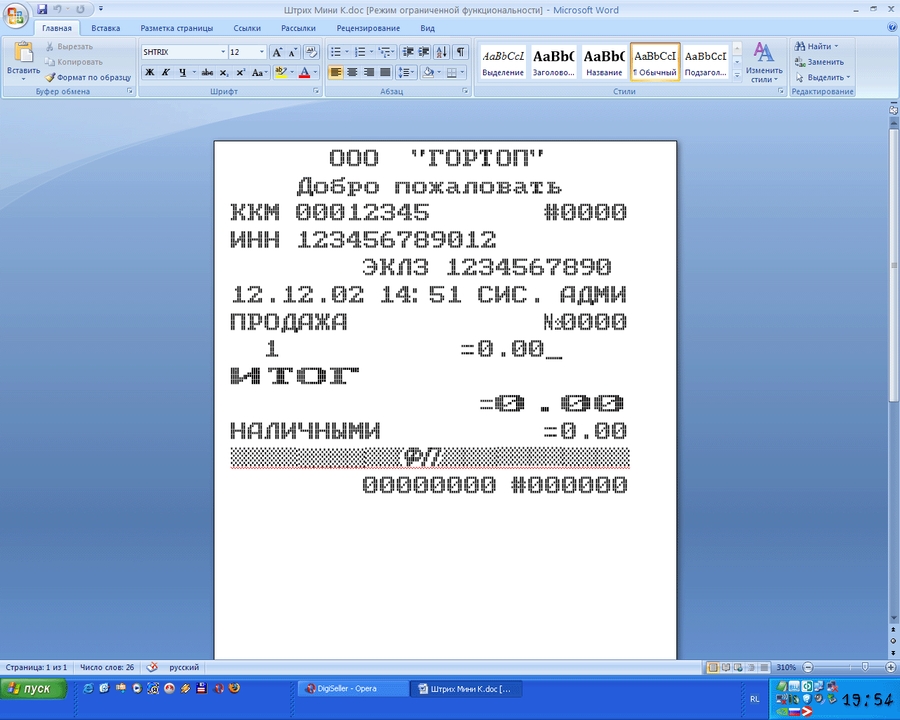
Task: Click the Office button logo
Action: pos(17,16)
